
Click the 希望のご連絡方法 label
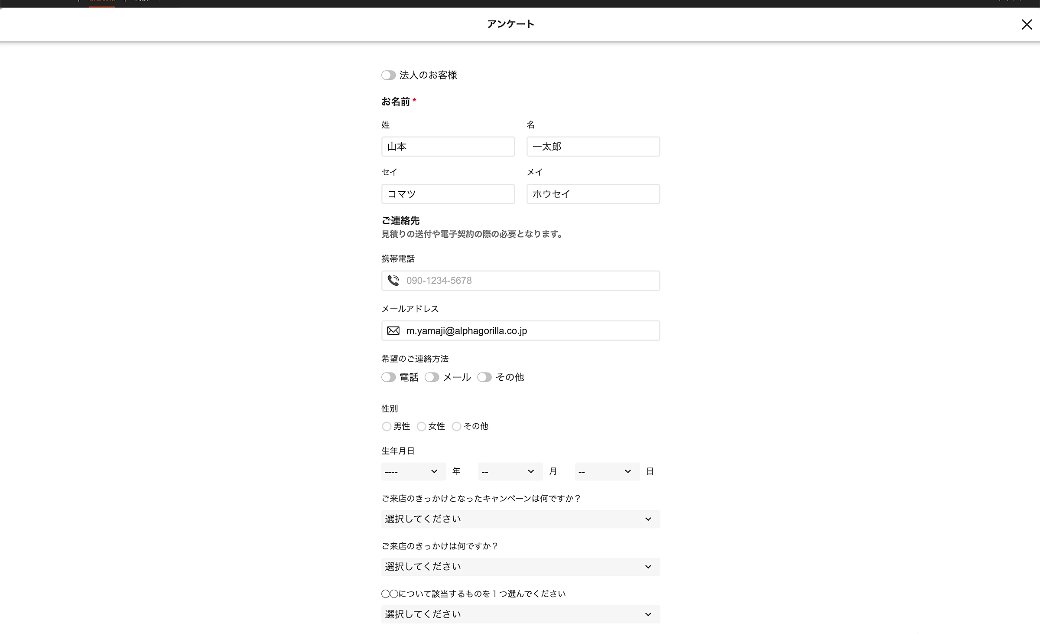tap(415, 359)
